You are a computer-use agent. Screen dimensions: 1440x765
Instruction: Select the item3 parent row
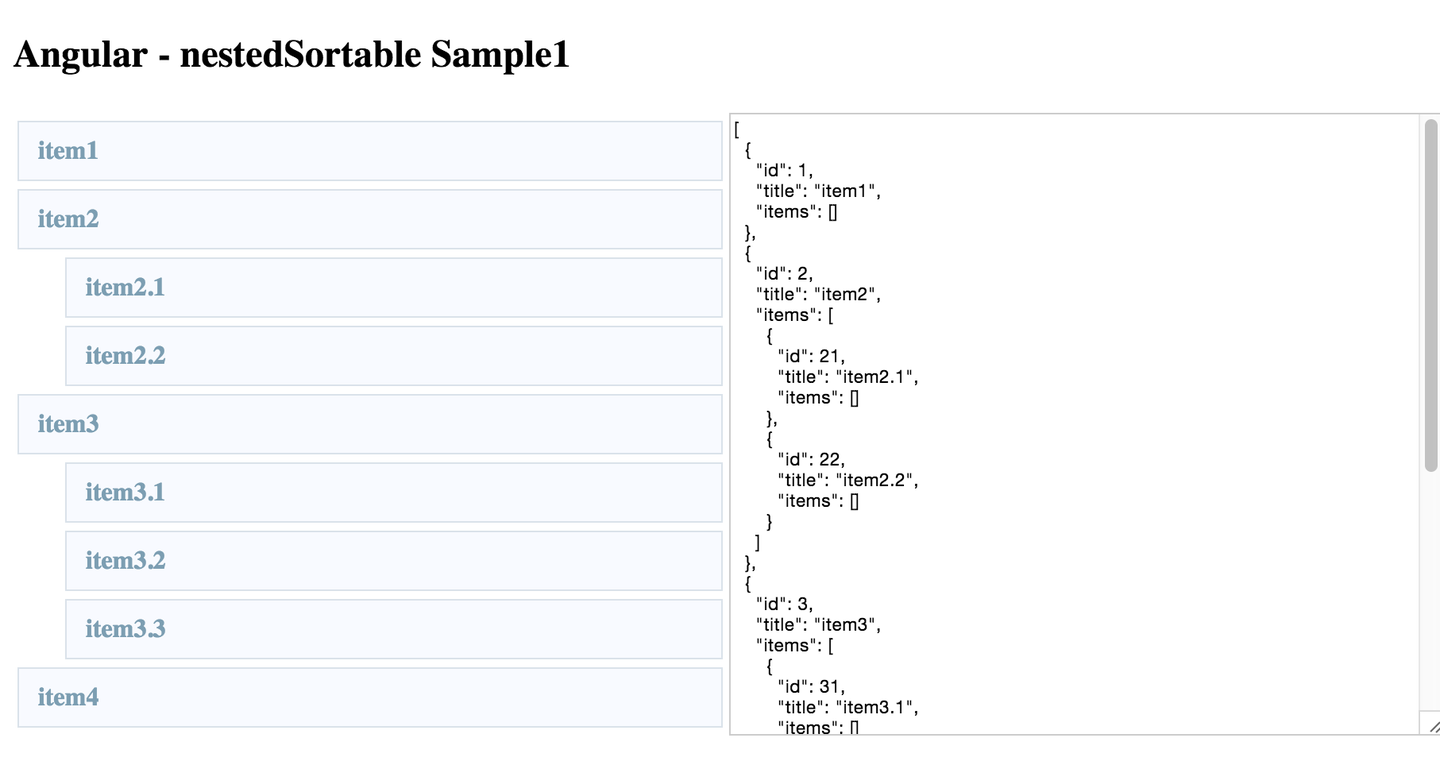369,424
